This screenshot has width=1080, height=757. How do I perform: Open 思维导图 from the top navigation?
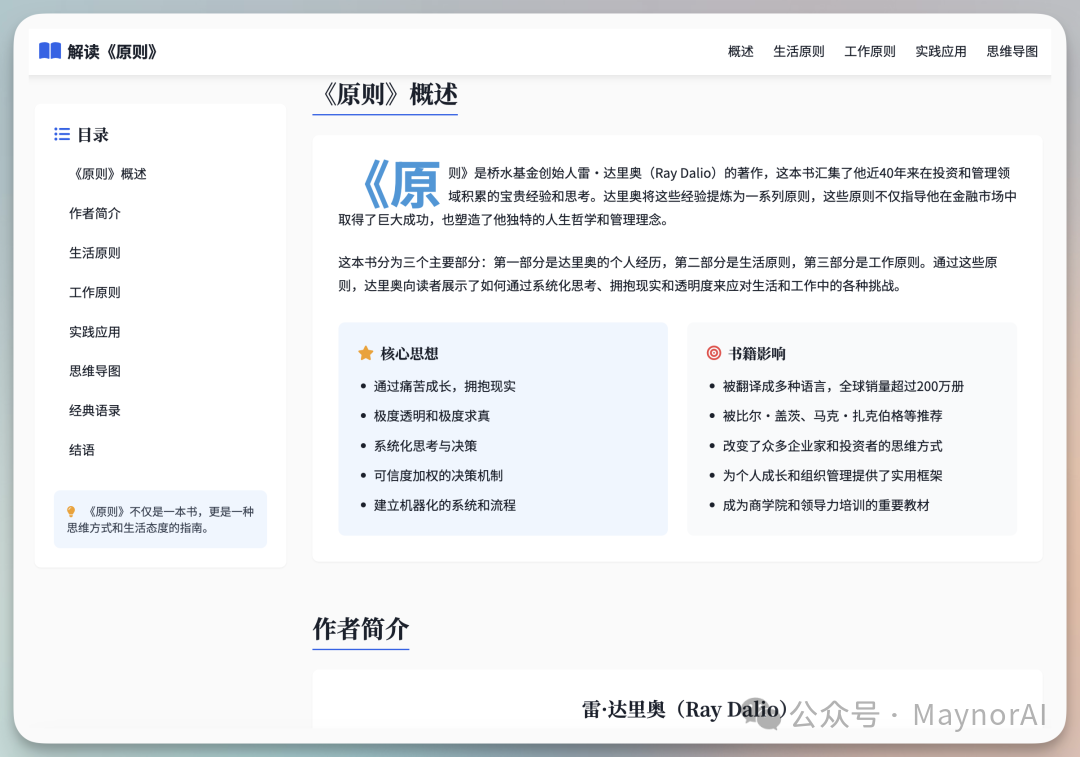(x=1012, y=51)
